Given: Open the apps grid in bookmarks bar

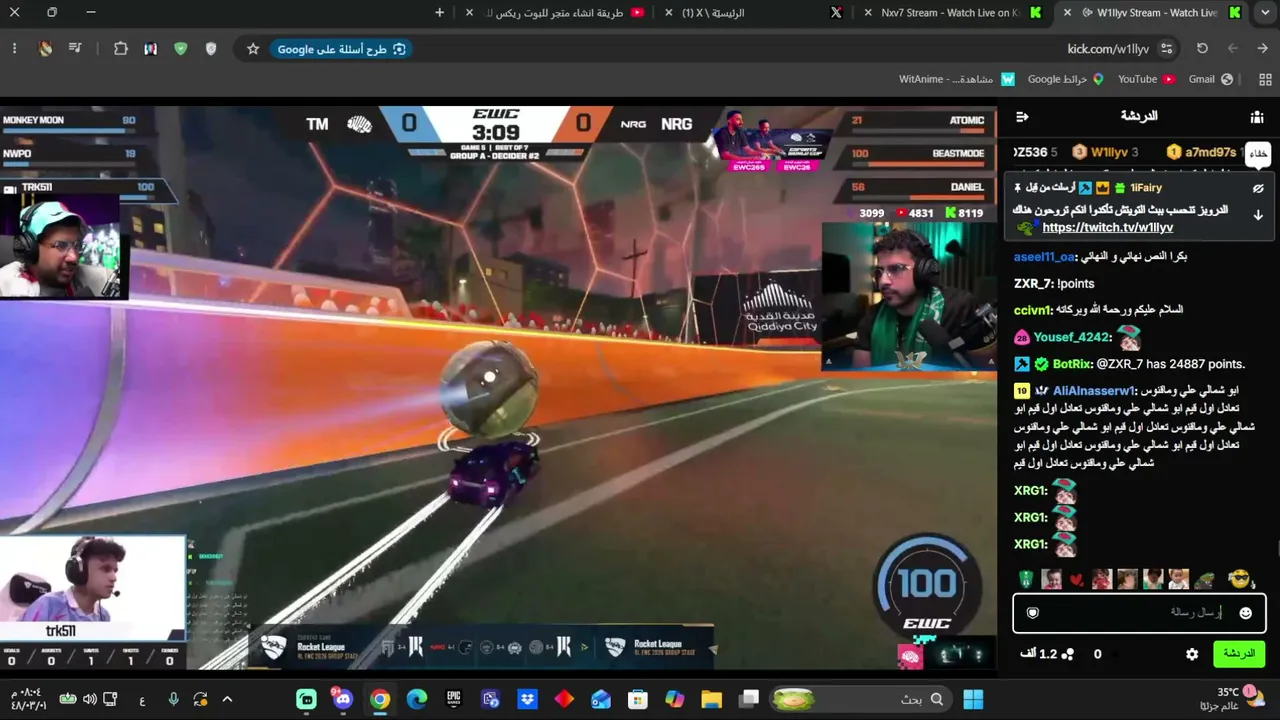Looking at the screenshot, I should point(1265,79).
